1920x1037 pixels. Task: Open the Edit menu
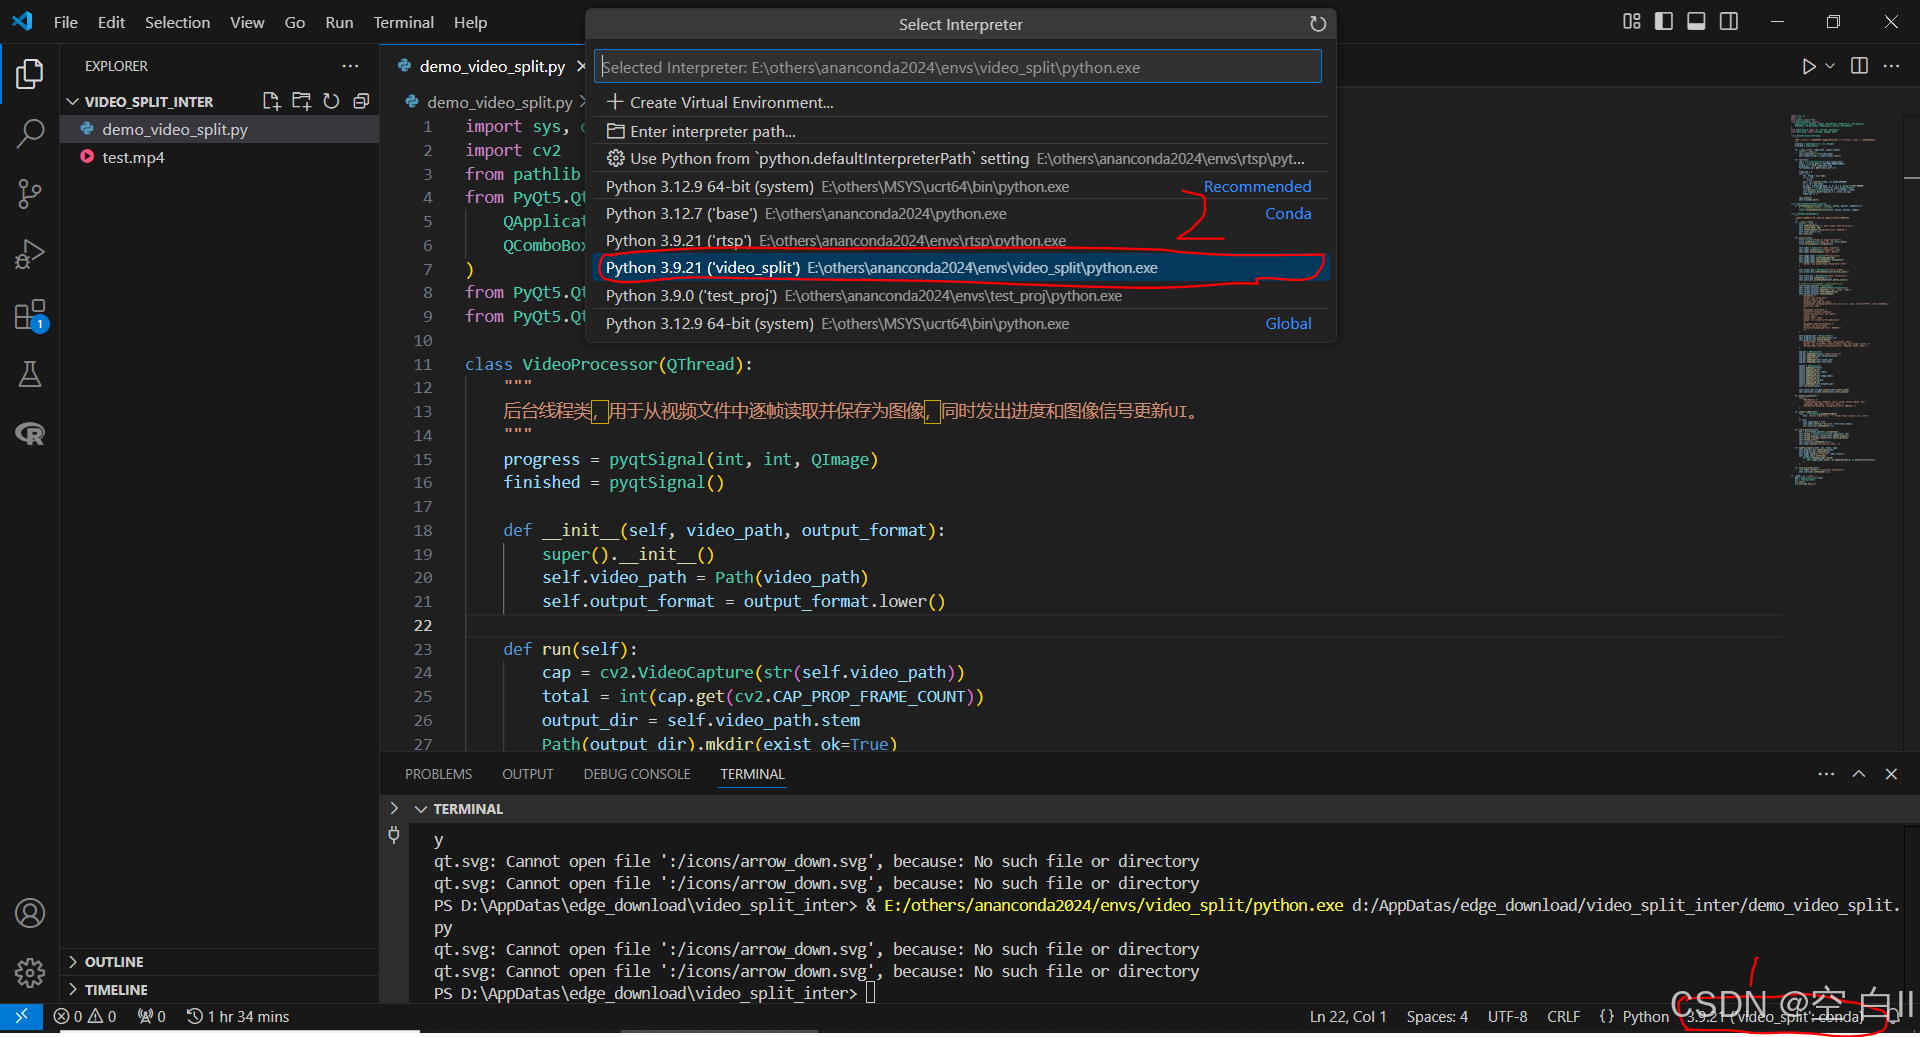(x=111, y=22)
